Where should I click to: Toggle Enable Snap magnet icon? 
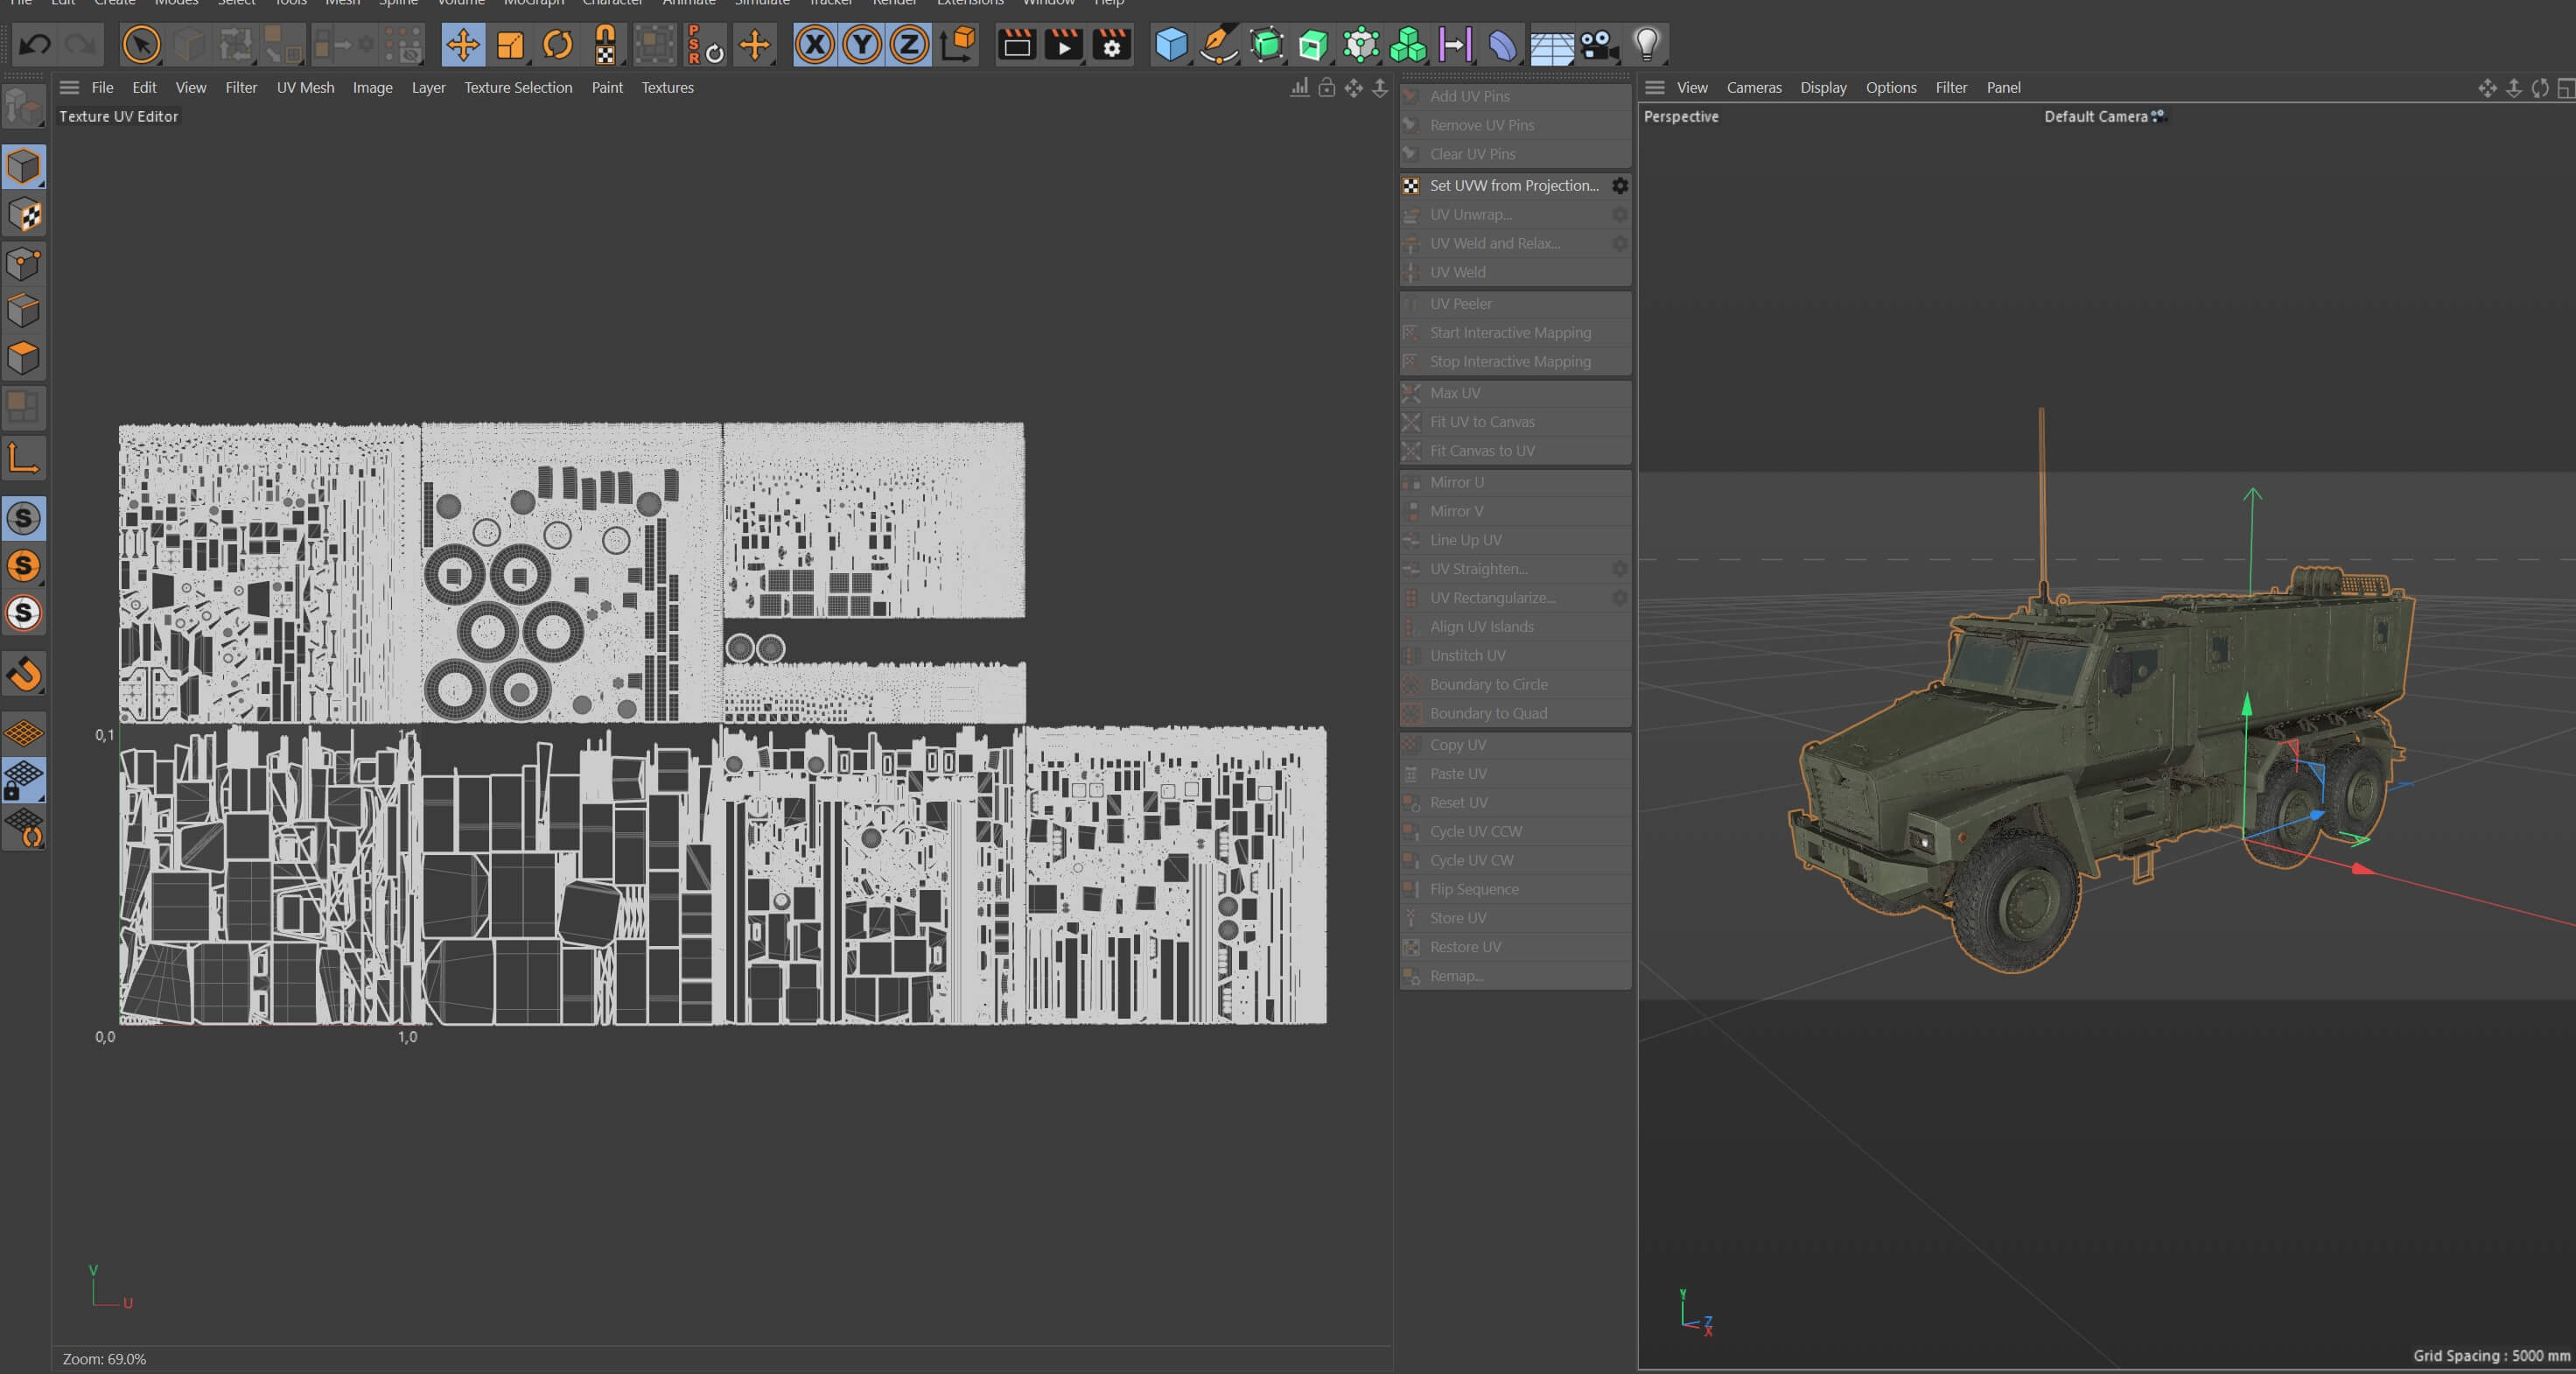(24, 674)
